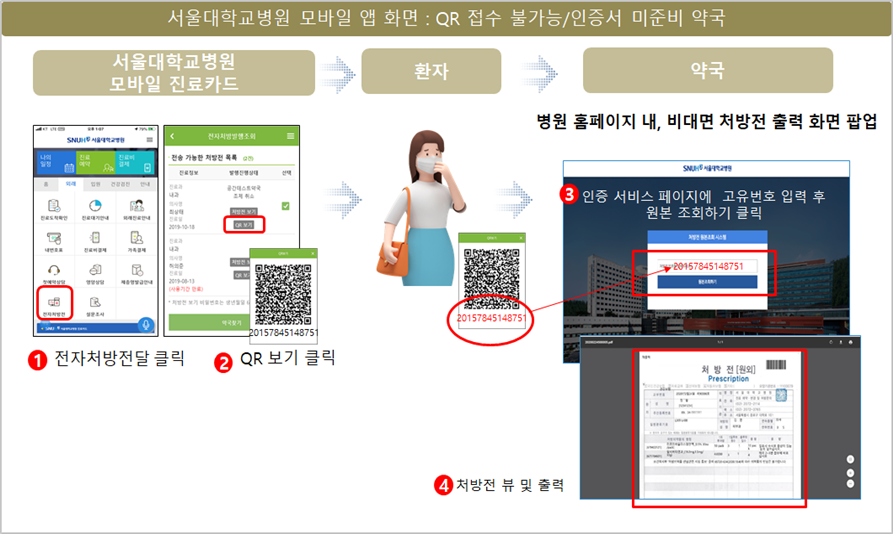Click the SNUH logo in the mobile app header
The height and width of the screenshot is (534, 893).
click(x=95, y=139)
